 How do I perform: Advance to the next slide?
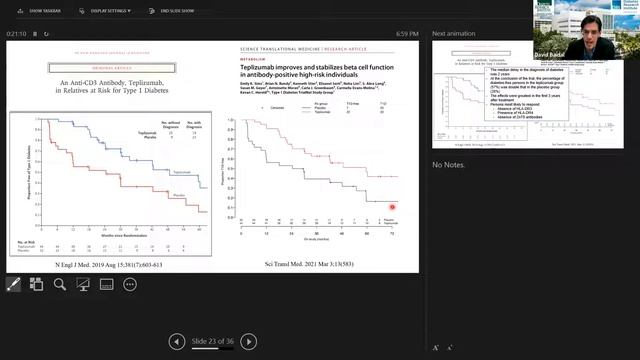(x=249, y=342)
